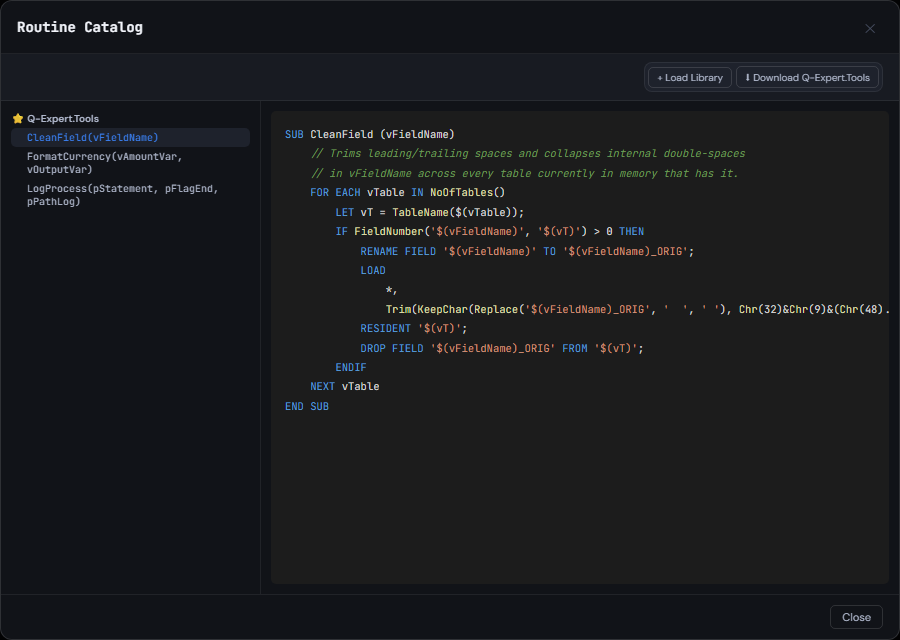Click the SUB CleanField declaration line
The height and width of the screenshot is (640, 900).
(x=370, y=134)
